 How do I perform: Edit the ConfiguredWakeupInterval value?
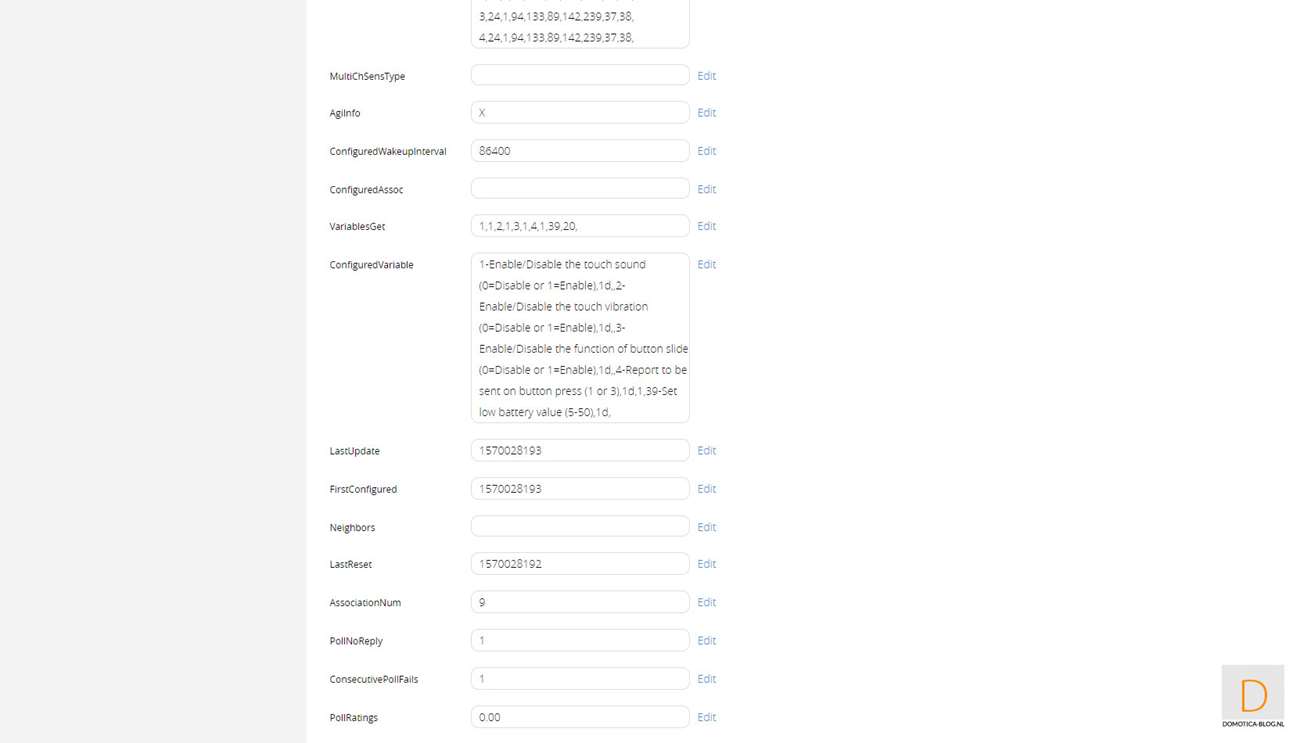(706, 151)
